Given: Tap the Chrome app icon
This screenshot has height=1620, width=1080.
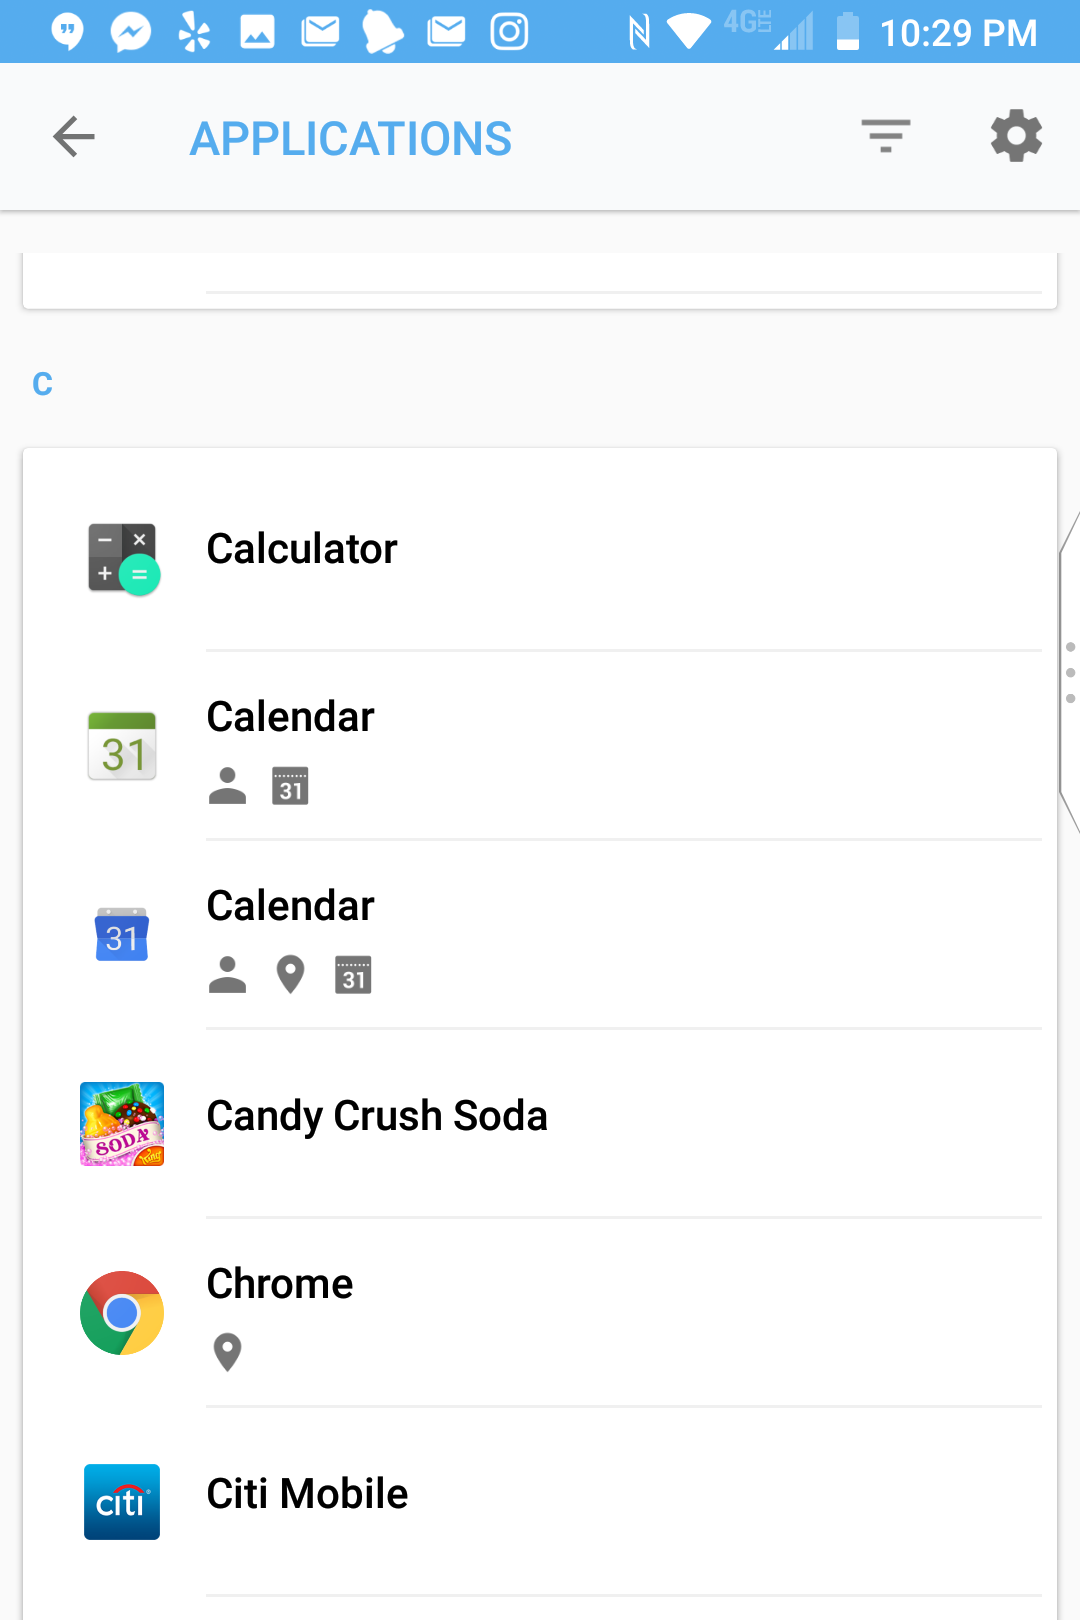Looking at the screenshot, I should pos(122,1313).
